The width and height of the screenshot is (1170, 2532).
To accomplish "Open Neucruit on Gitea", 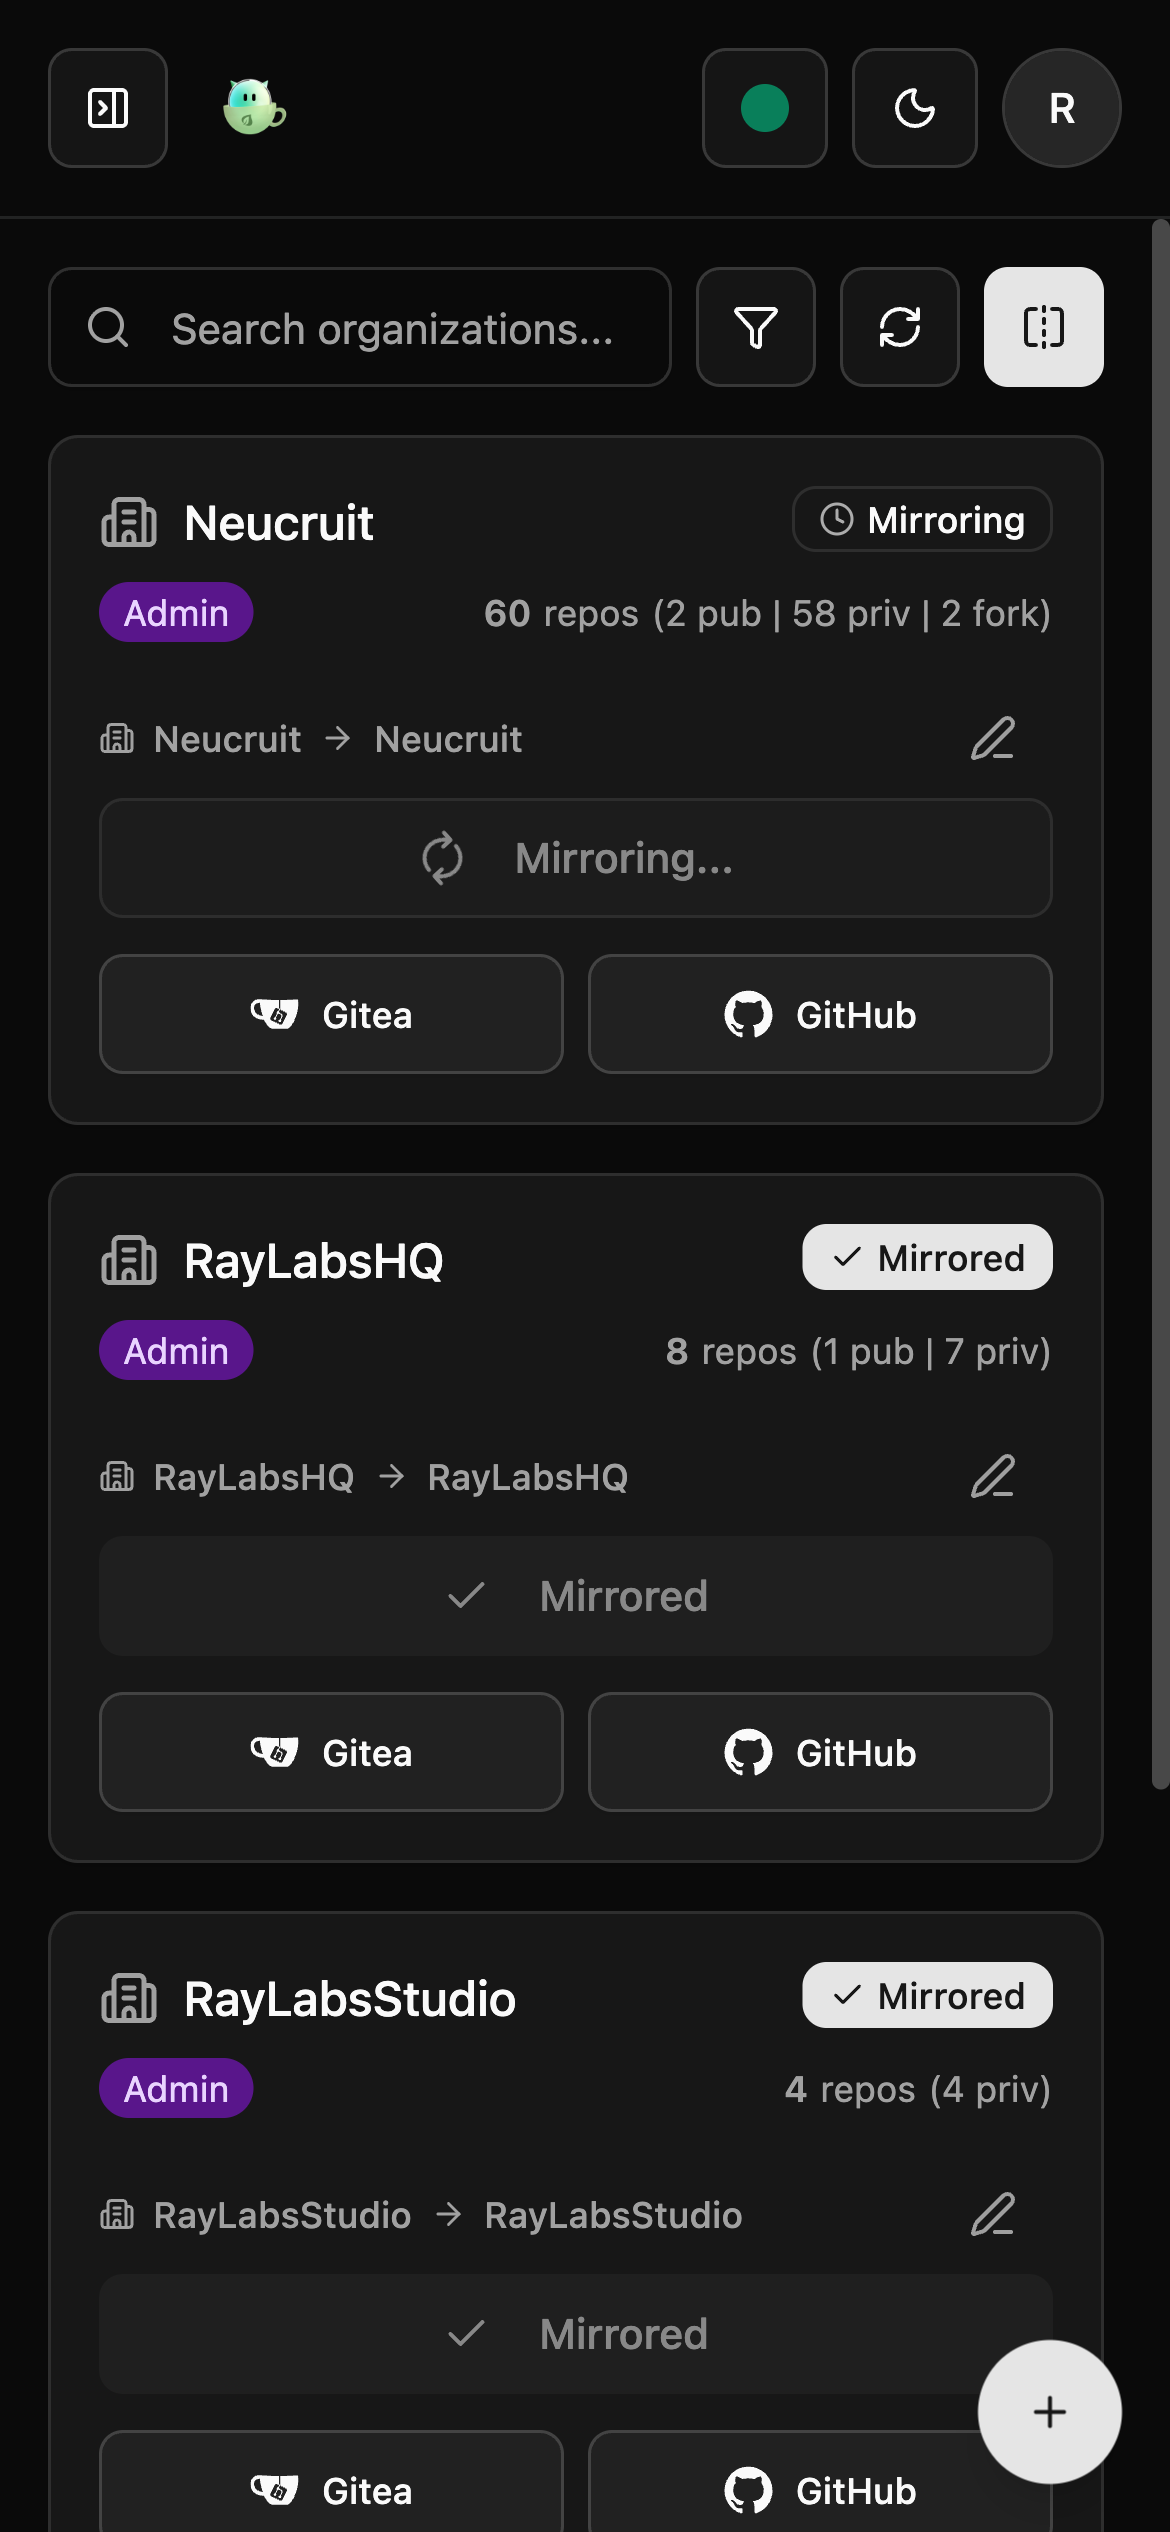I will 331,1015.
